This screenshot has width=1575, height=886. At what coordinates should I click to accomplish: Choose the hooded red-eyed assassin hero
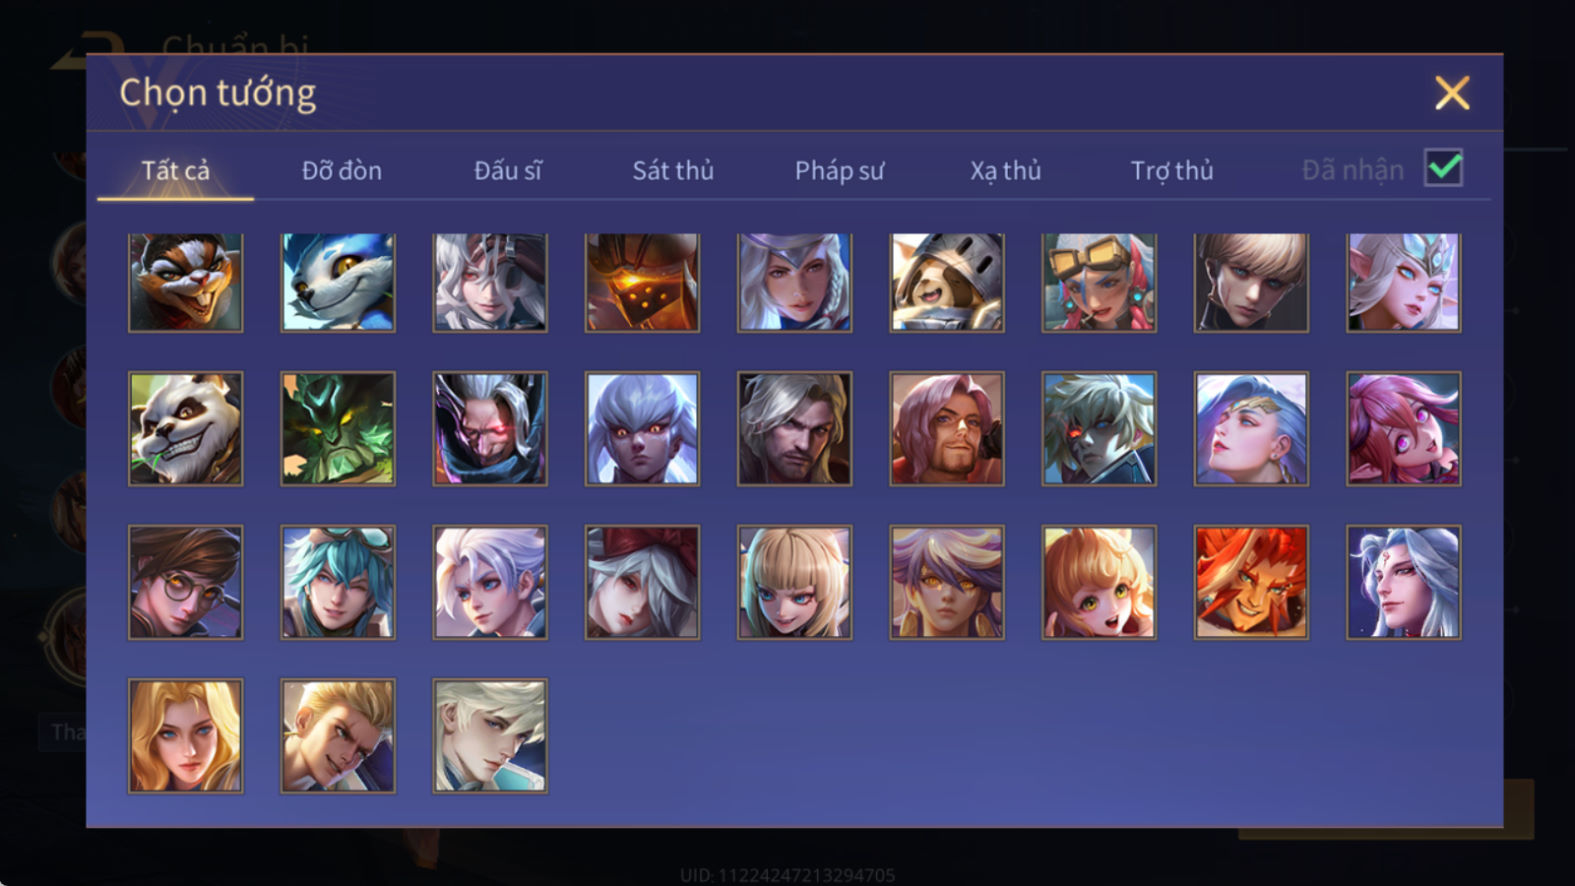coord(490,429)
